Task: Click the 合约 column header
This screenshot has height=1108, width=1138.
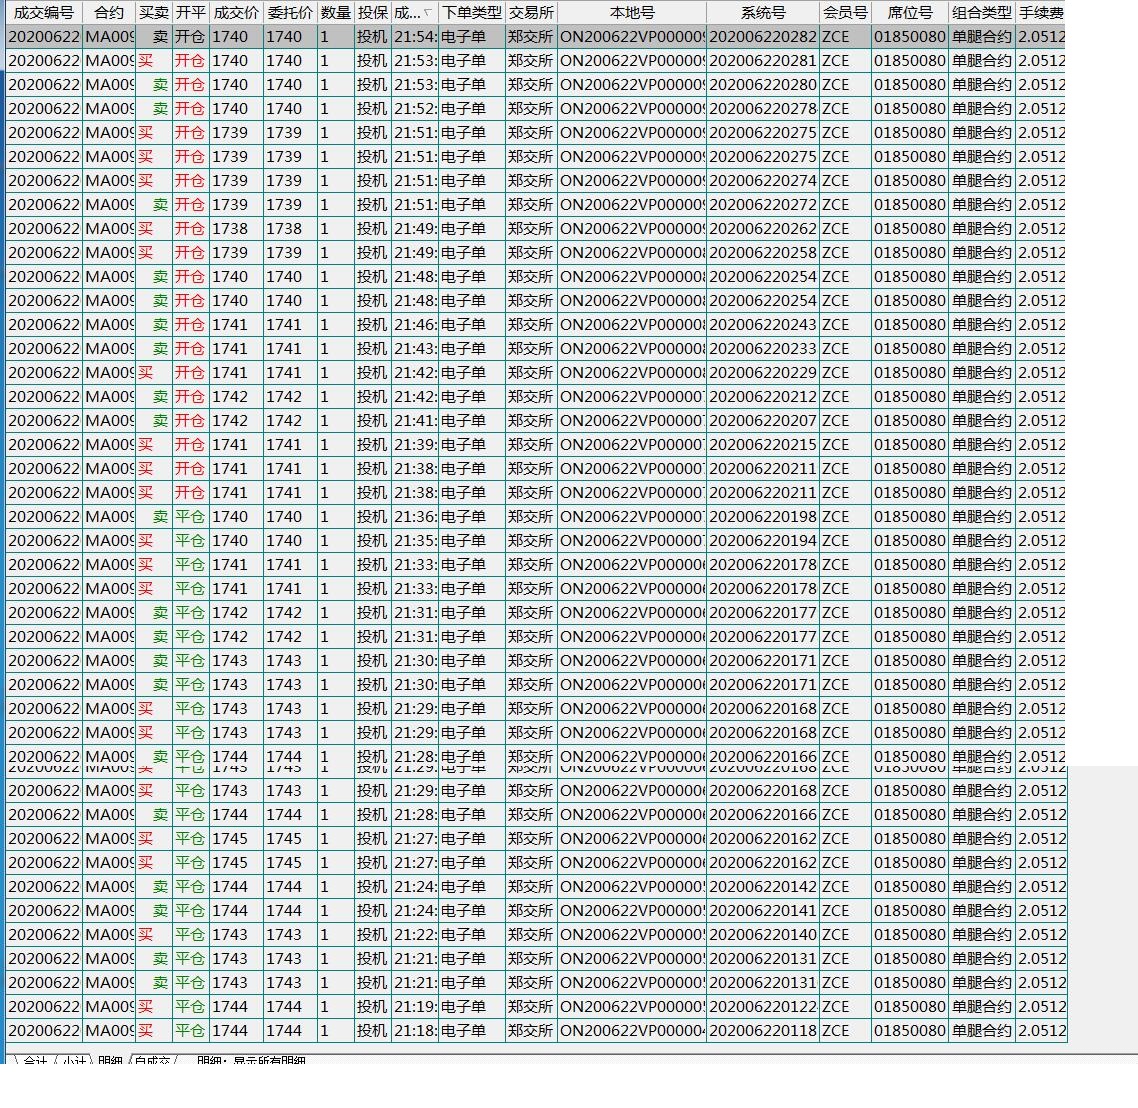Action: point(109,12)
